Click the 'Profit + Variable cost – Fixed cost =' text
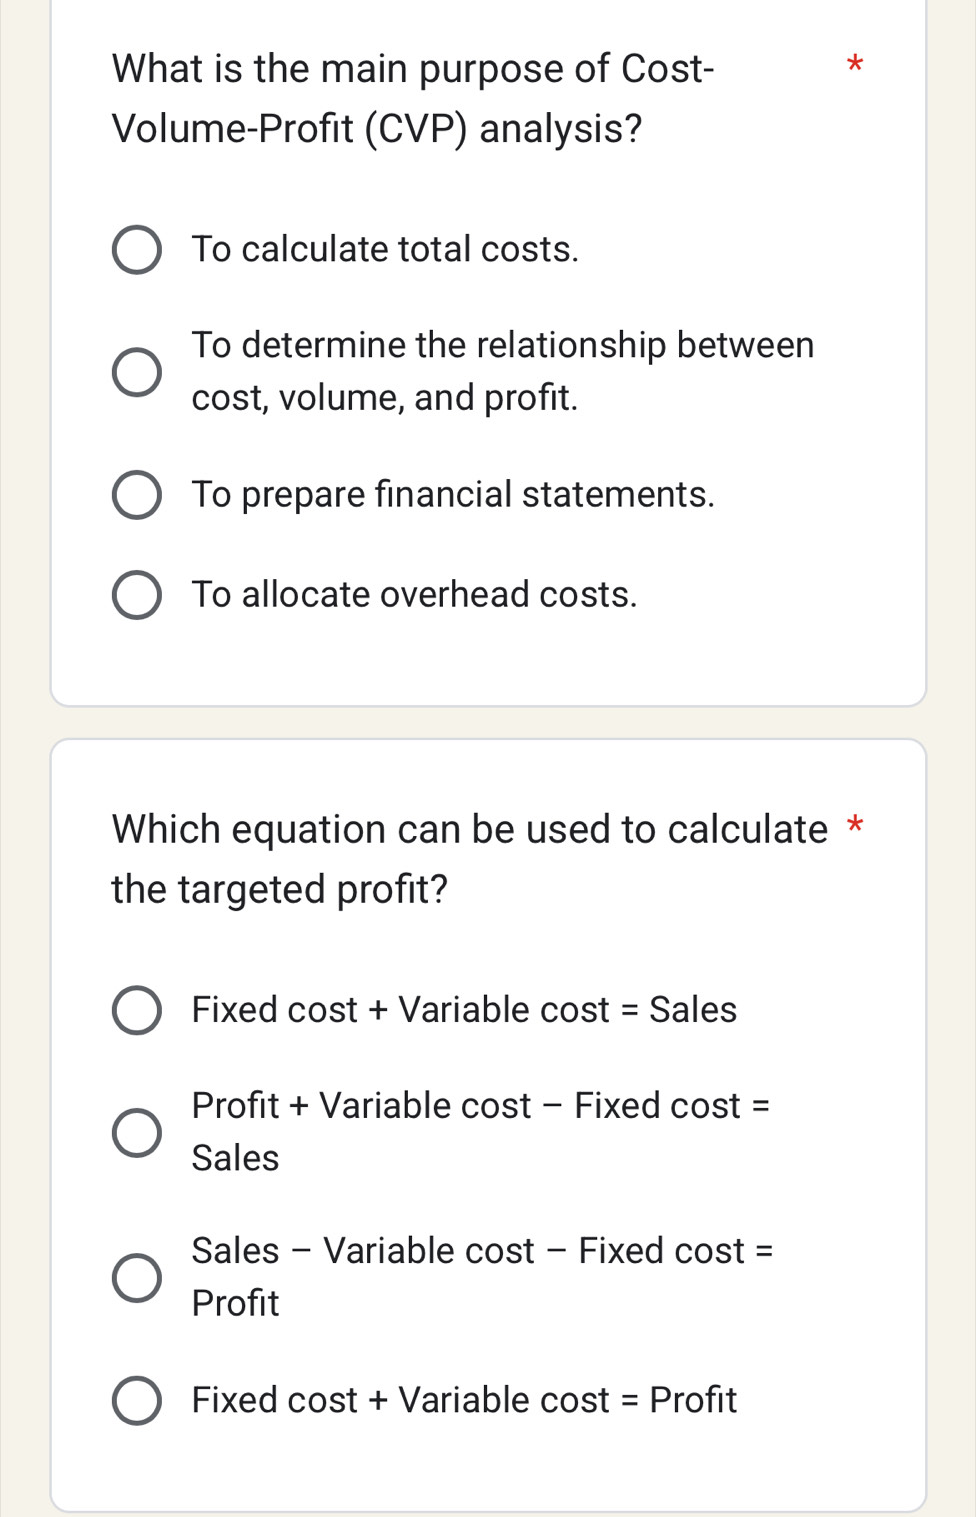The height and width of the screenshot is (1517, 976). pos(481,1105)
